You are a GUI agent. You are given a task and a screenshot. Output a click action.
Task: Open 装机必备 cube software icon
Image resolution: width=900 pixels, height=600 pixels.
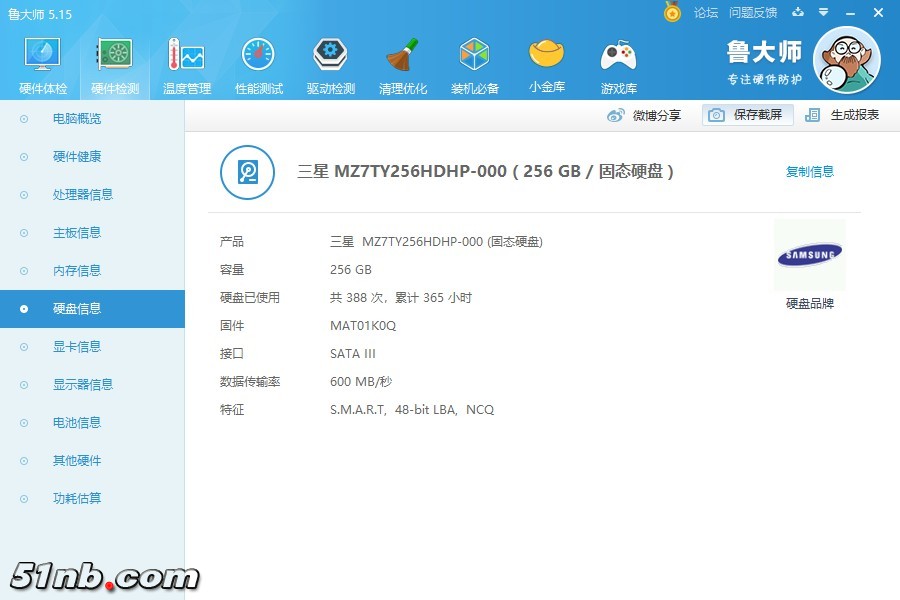pos(474,55)
